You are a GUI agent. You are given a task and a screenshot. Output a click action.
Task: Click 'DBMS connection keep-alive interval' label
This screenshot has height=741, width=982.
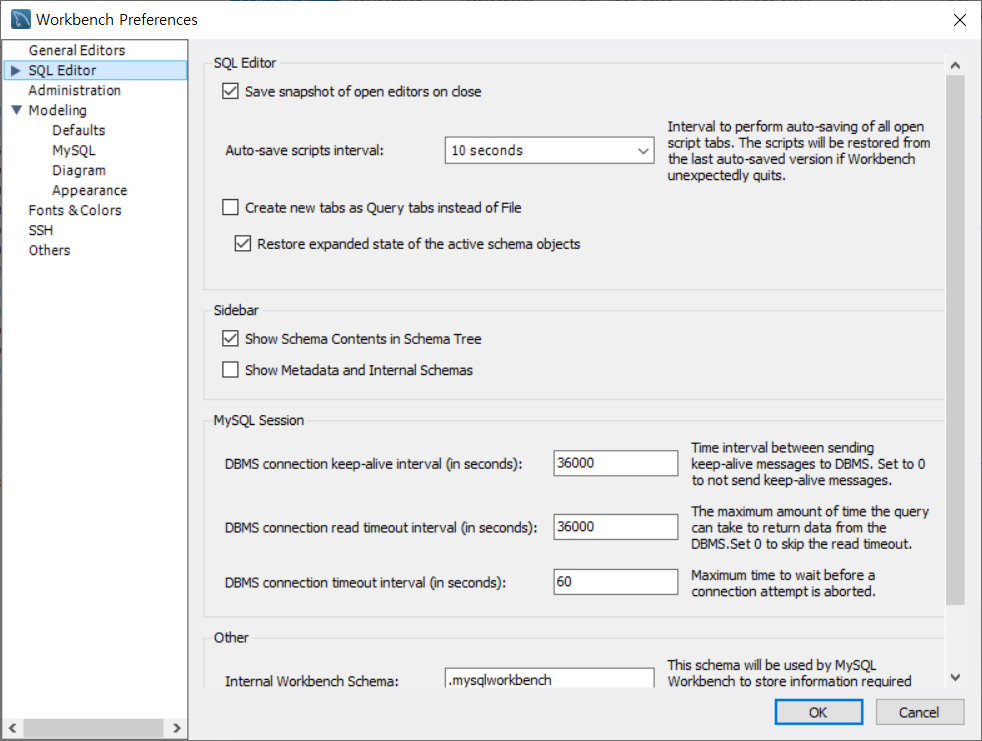click(x=373, y=464)
